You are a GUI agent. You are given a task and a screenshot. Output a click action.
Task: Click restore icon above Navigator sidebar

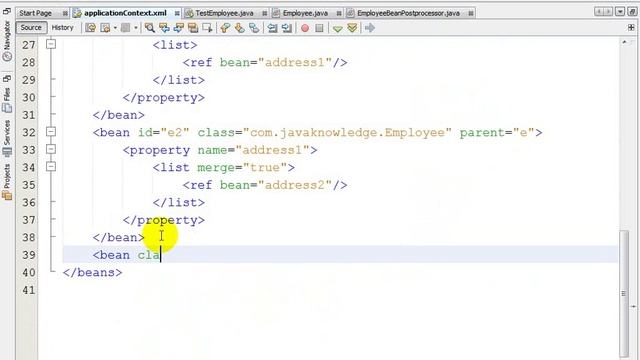[7, 12]
